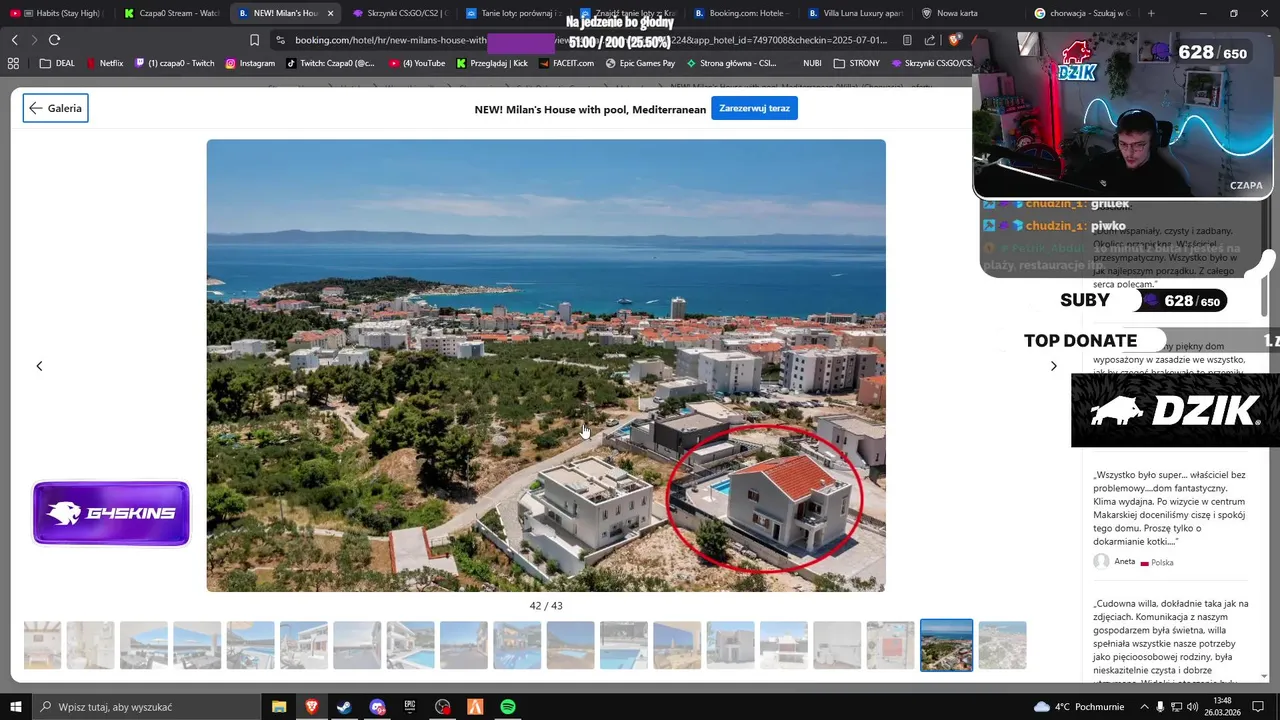The image size is (1280, 720).
Task: Open the (1) czapa0 - Twitch bookmark
Action: 174,63
